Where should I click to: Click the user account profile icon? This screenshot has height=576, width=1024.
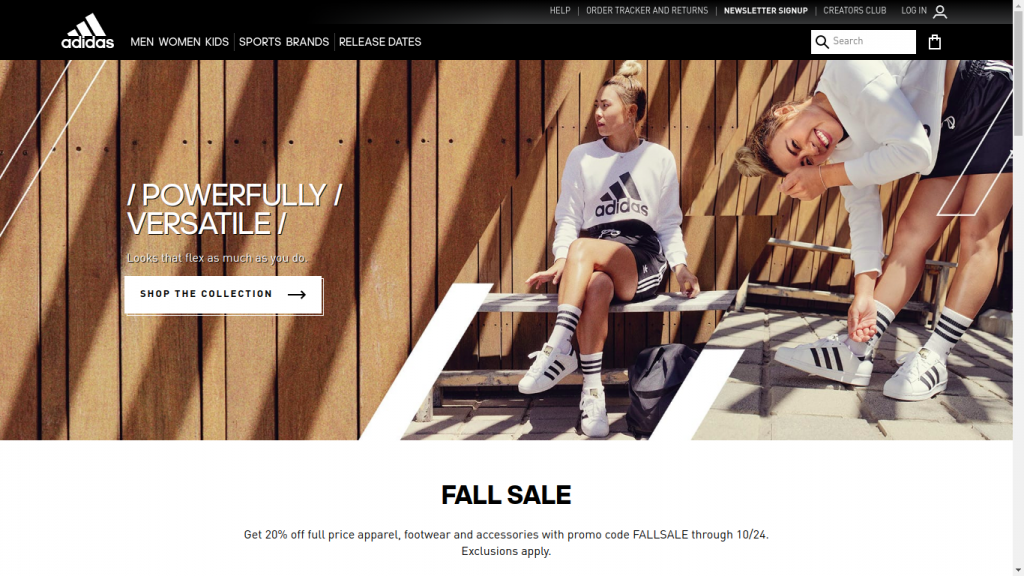(x=940, y=12)
